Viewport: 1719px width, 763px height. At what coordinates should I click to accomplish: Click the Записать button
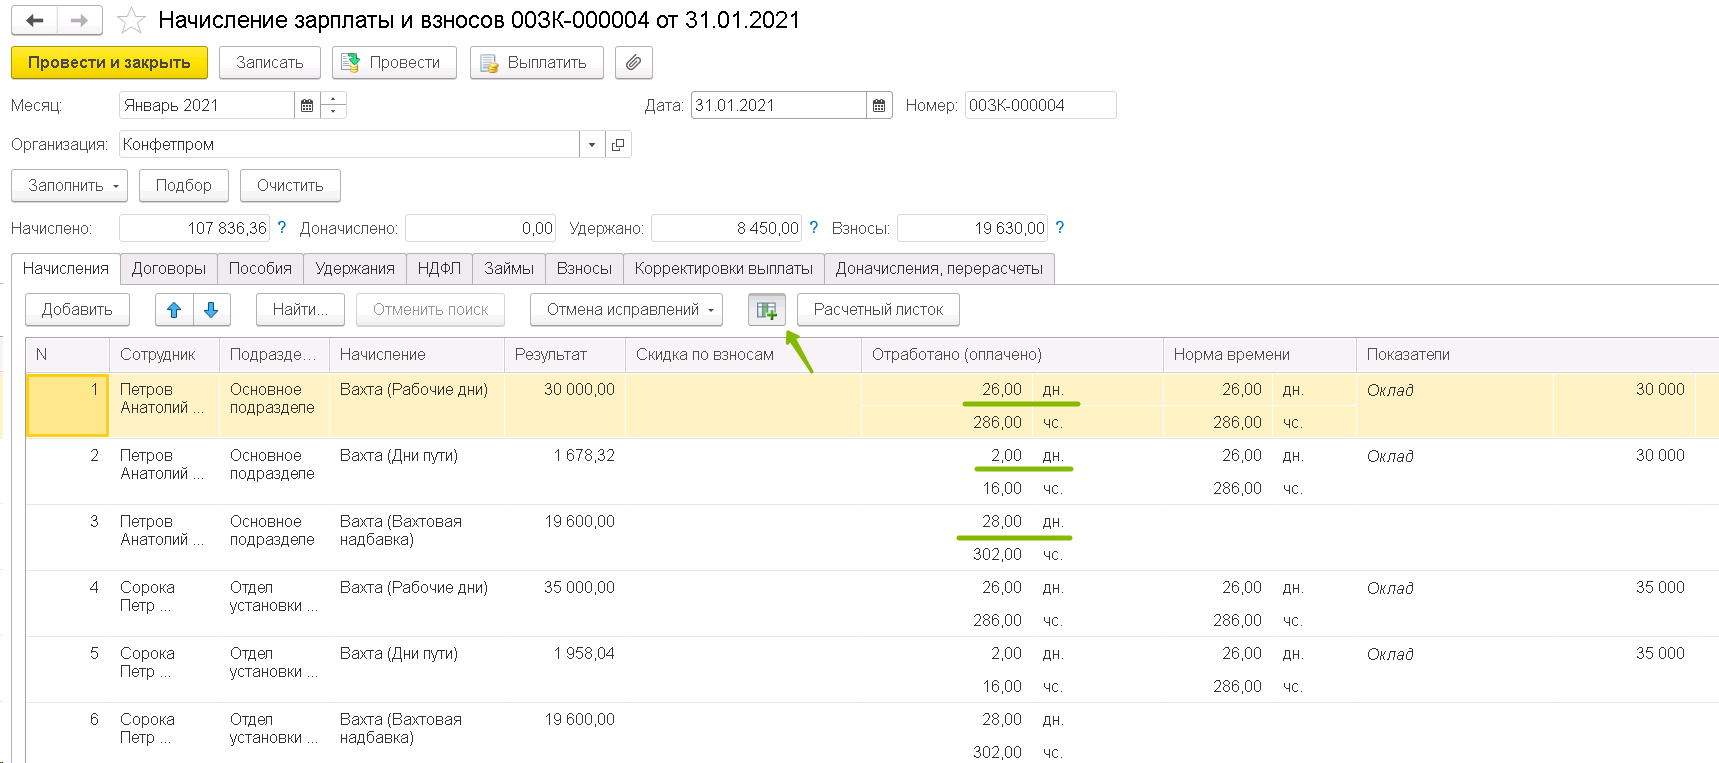[270, 62]
